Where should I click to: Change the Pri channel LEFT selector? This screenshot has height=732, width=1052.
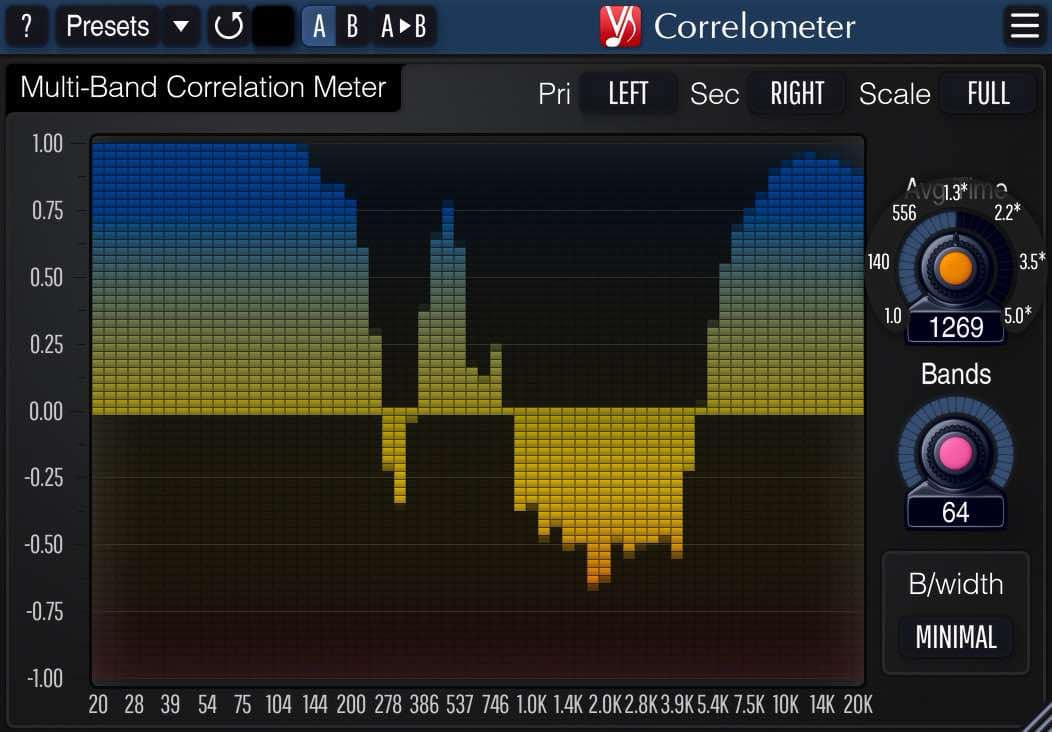[x=628, y=94]
